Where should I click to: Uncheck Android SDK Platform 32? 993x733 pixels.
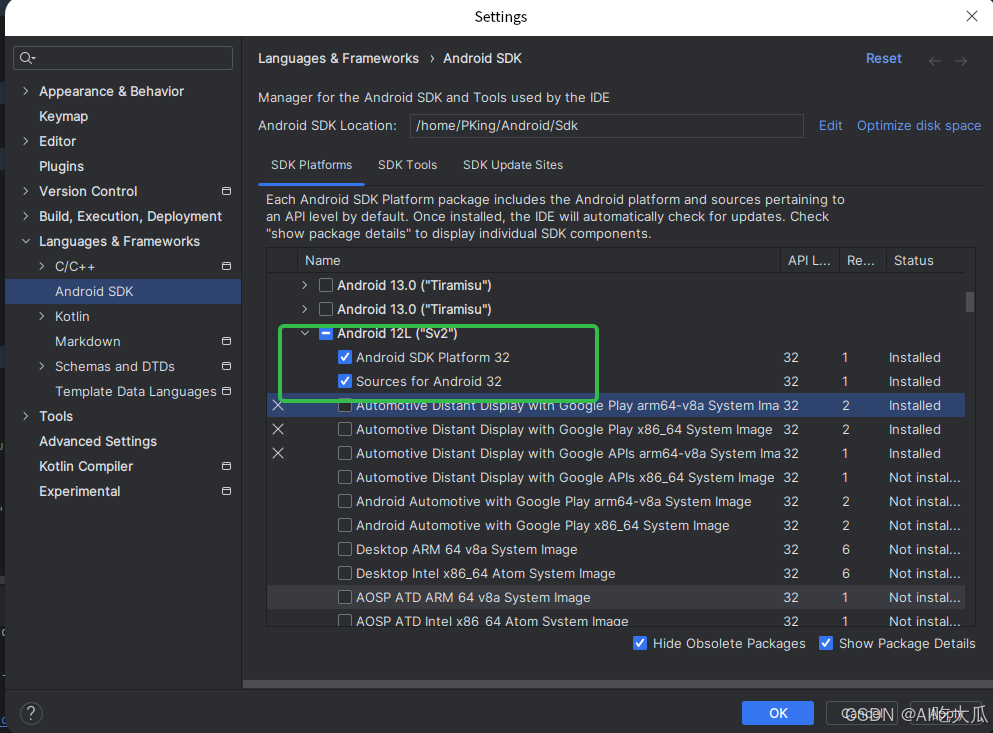(x=344, y=357)
